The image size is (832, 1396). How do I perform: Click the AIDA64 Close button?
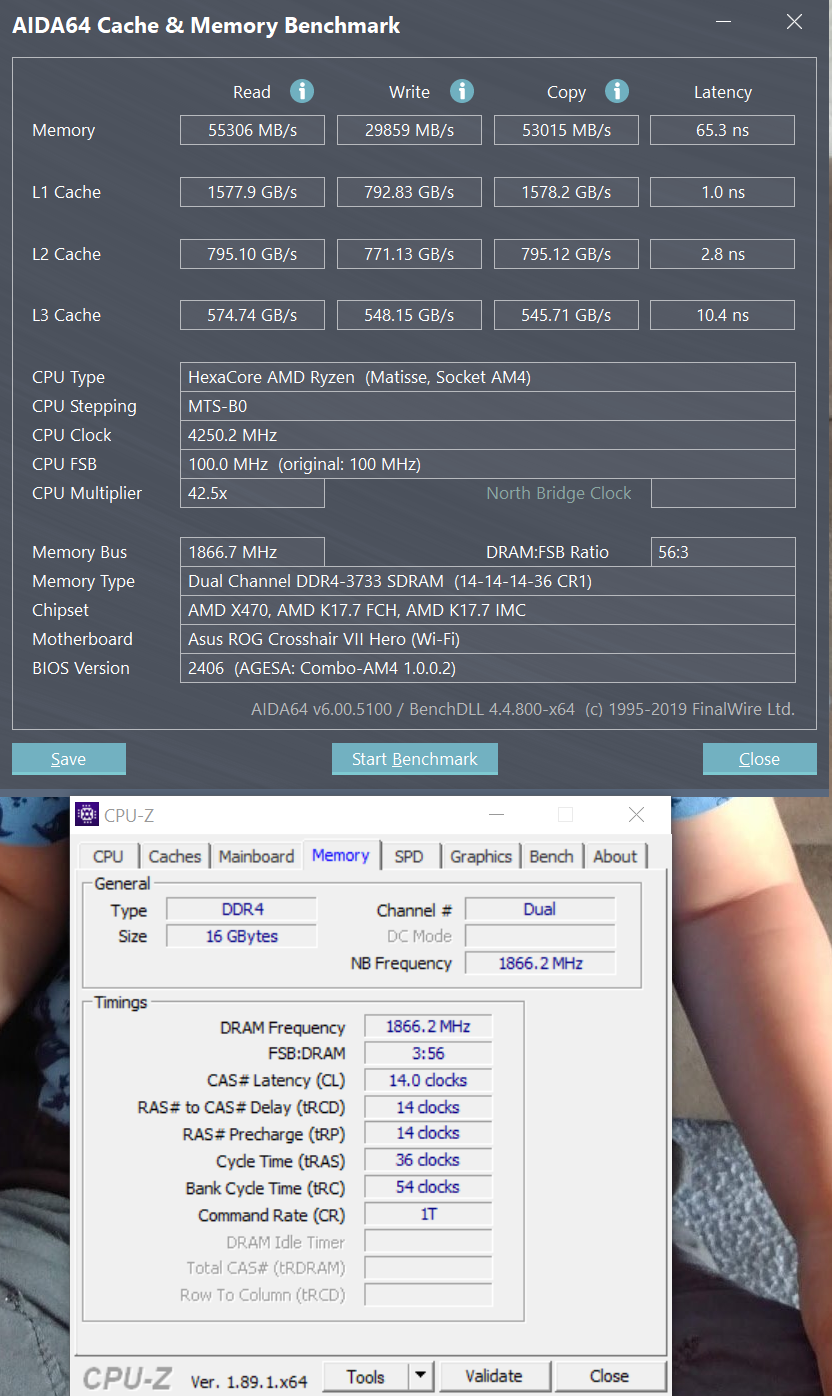[x=759, y=759]
